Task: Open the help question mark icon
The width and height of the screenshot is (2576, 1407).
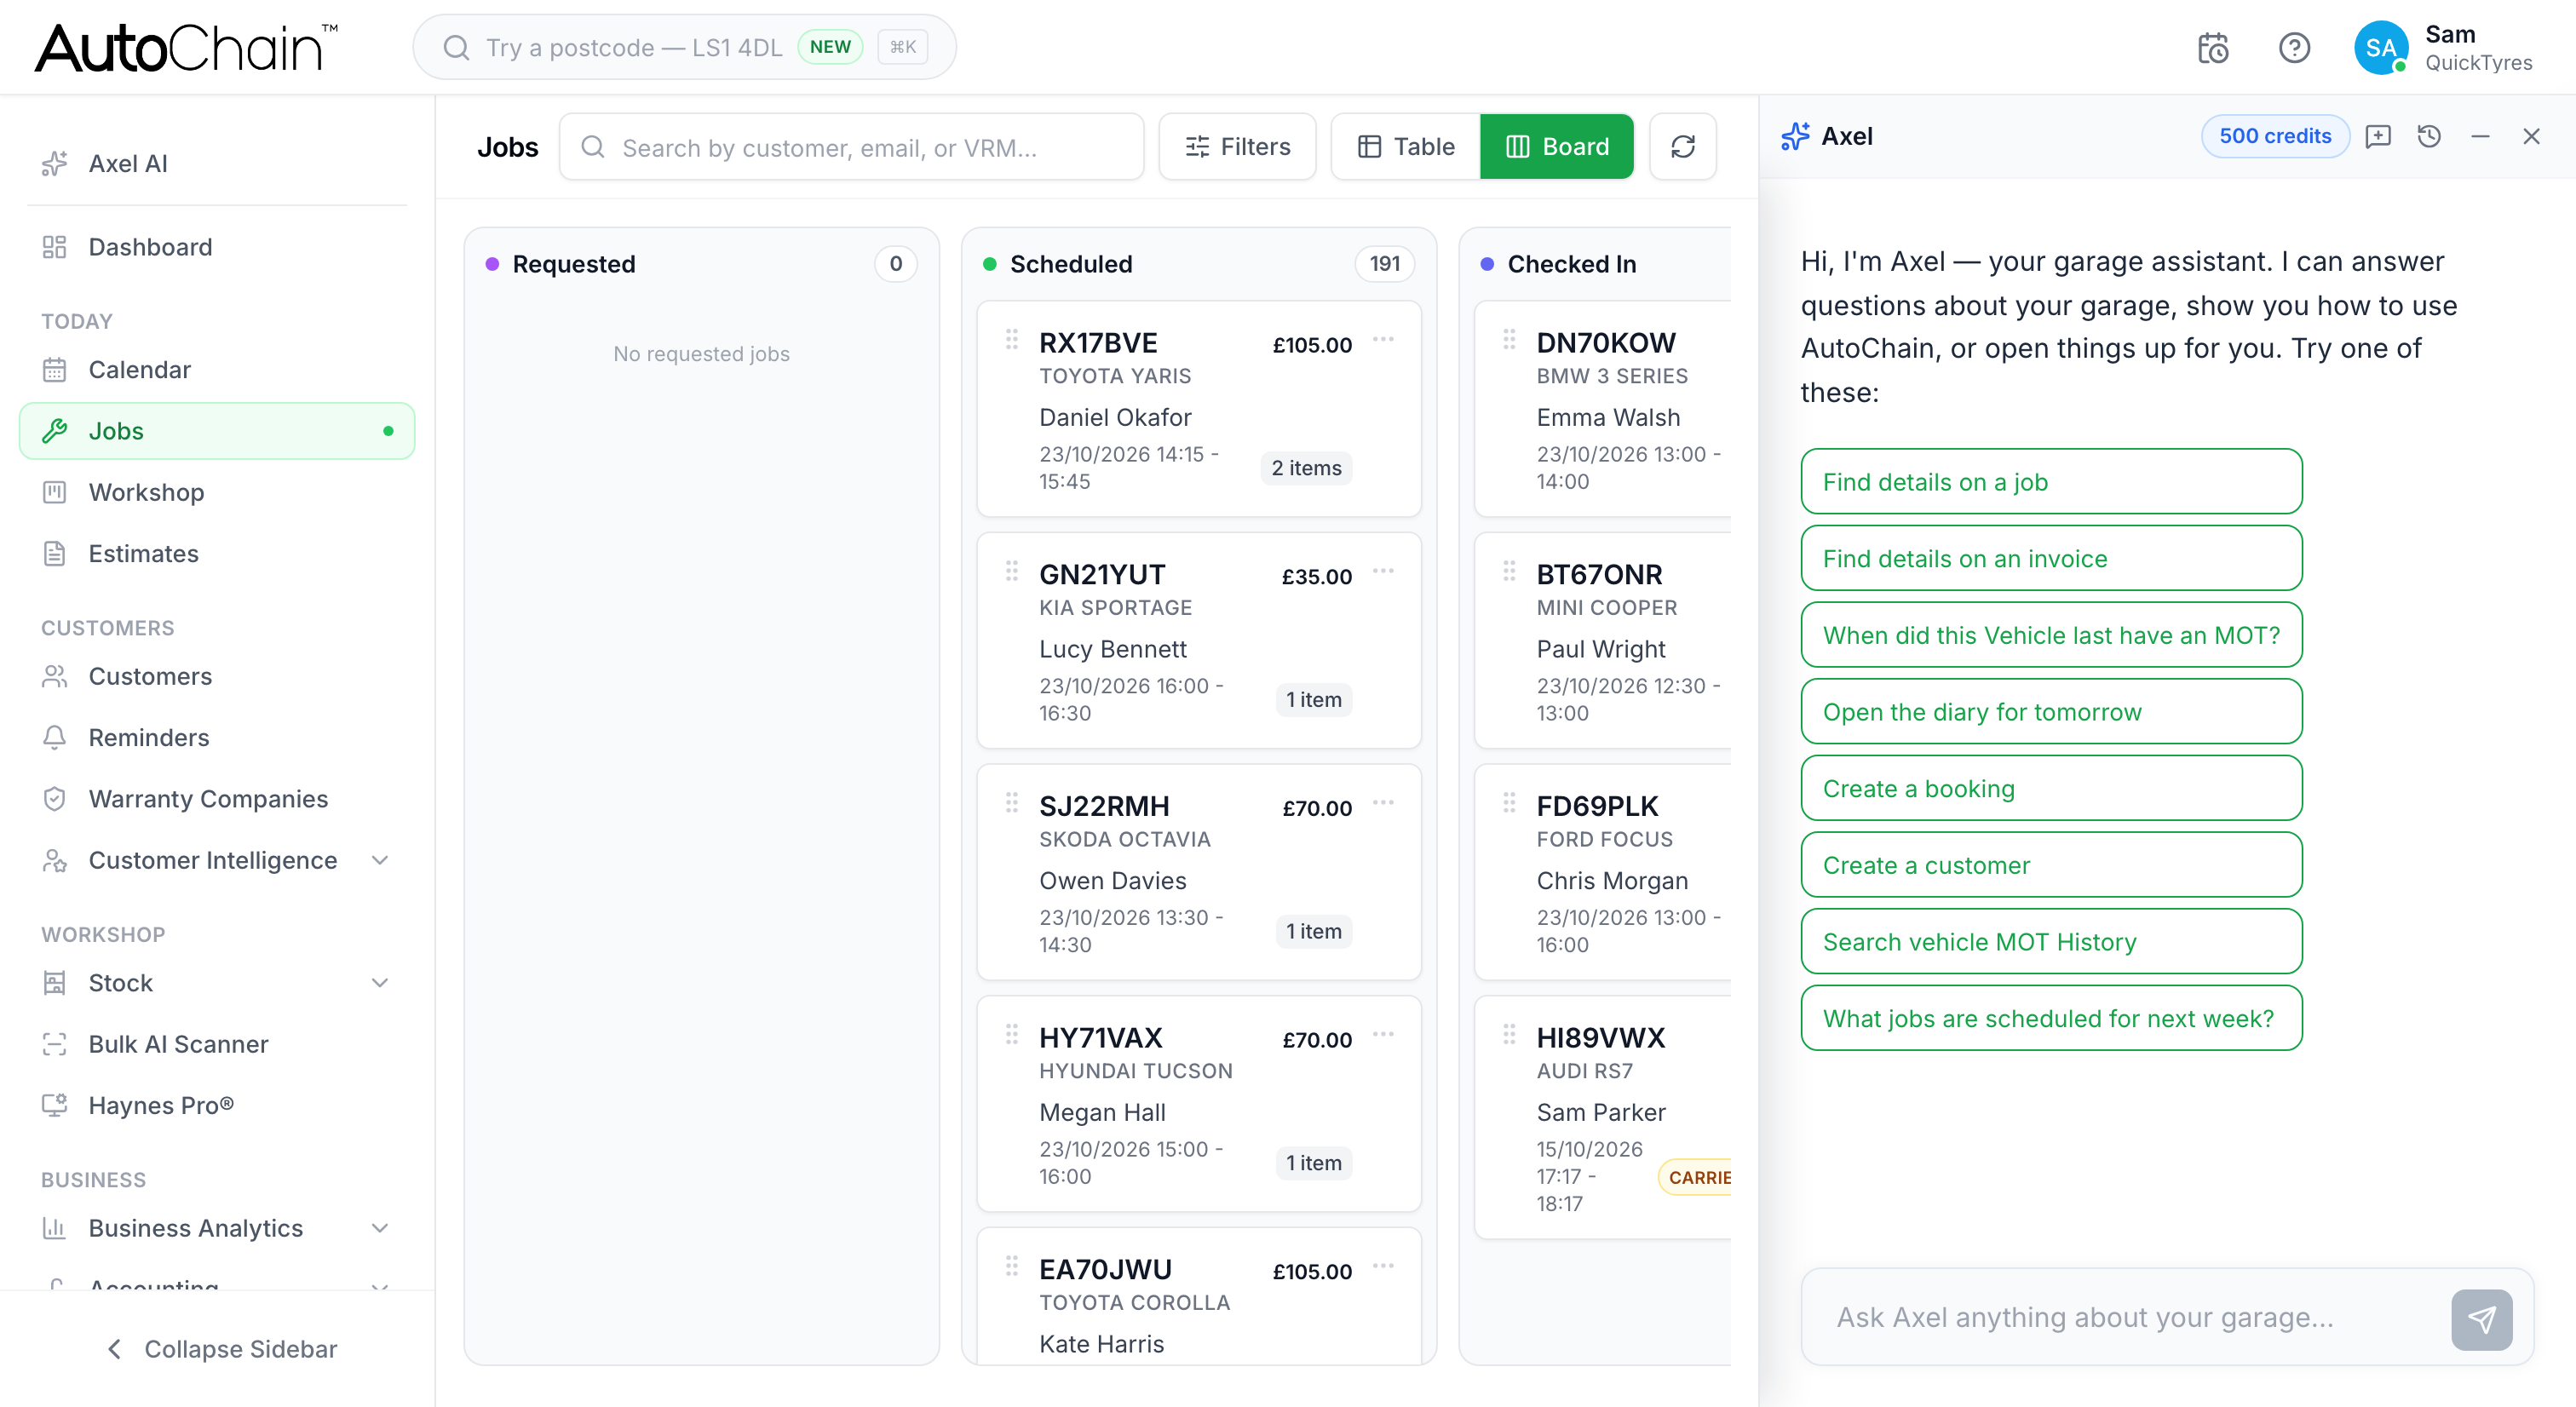Action: coord(2294,48)
